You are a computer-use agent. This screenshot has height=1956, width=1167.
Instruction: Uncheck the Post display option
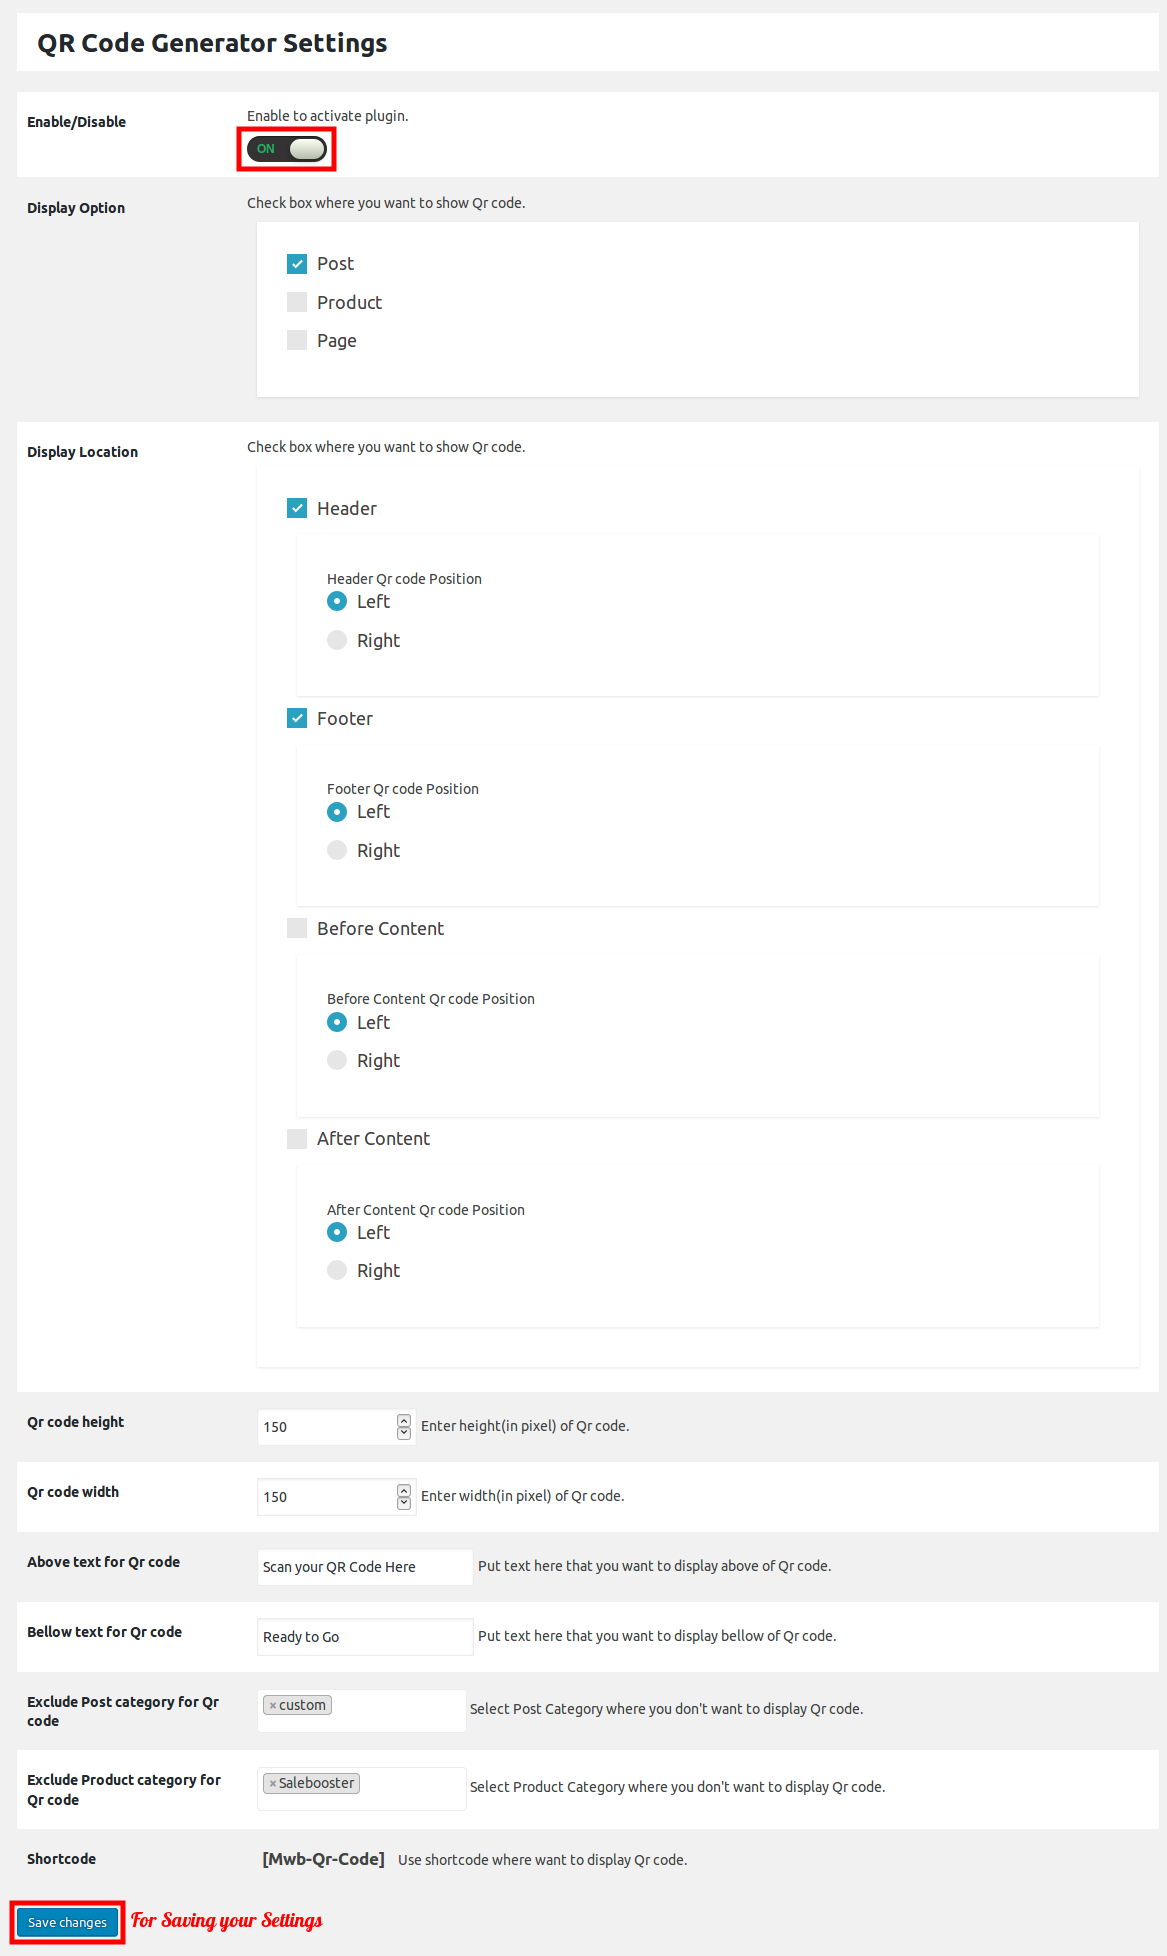click(297, 264)
